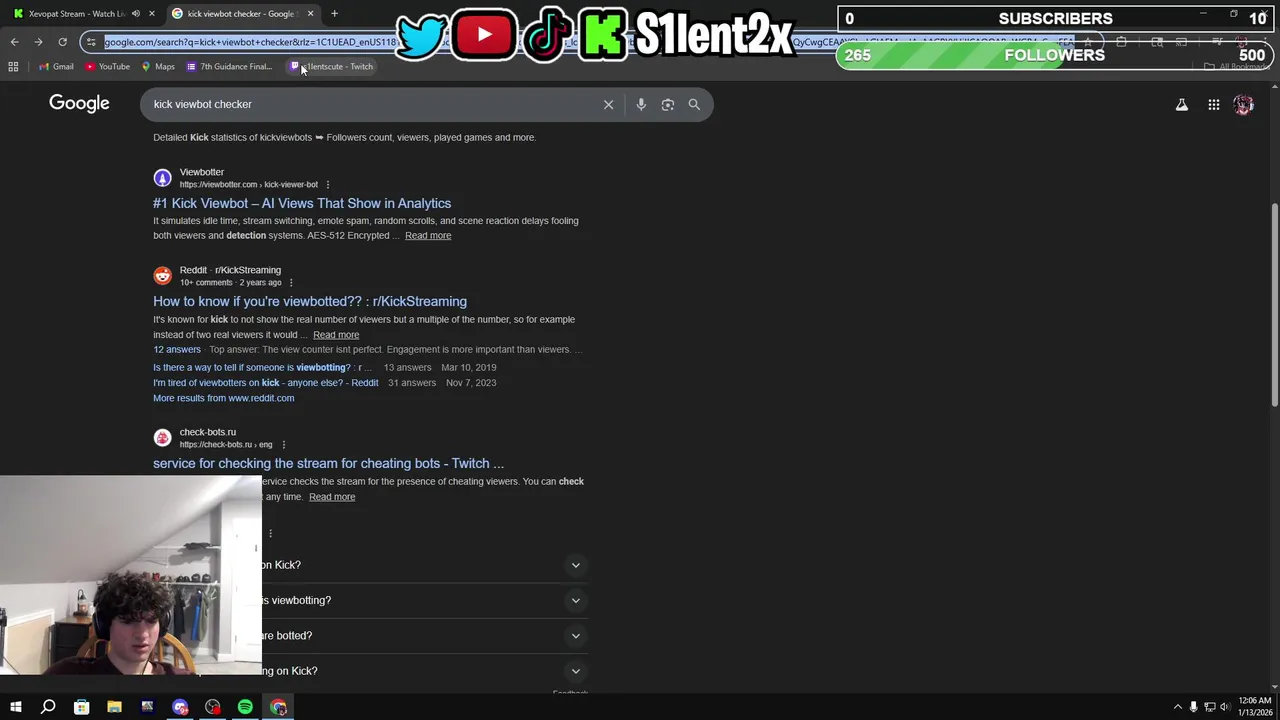The width and height of the screenshot is (1280, 720).
Task: Open OBS Studio from the taskbar
Action: click(x=213, y=707)
